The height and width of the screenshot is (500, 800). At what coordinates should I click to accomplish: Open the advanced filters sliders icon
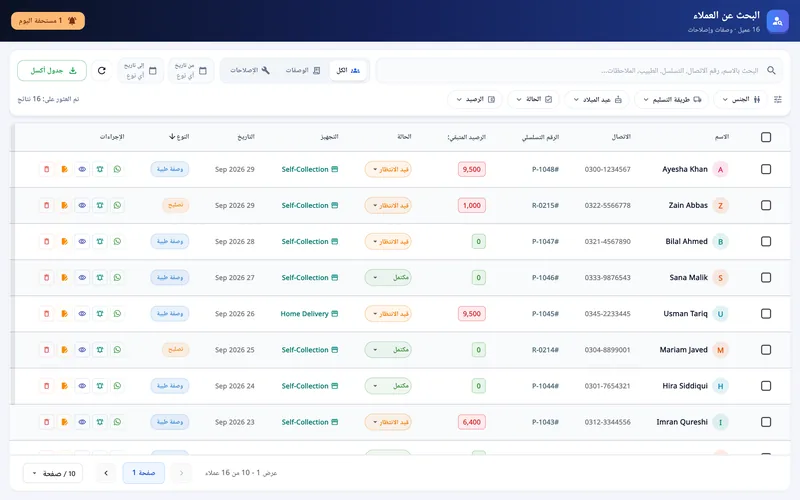pyautogui.click(x=778, y=99)
